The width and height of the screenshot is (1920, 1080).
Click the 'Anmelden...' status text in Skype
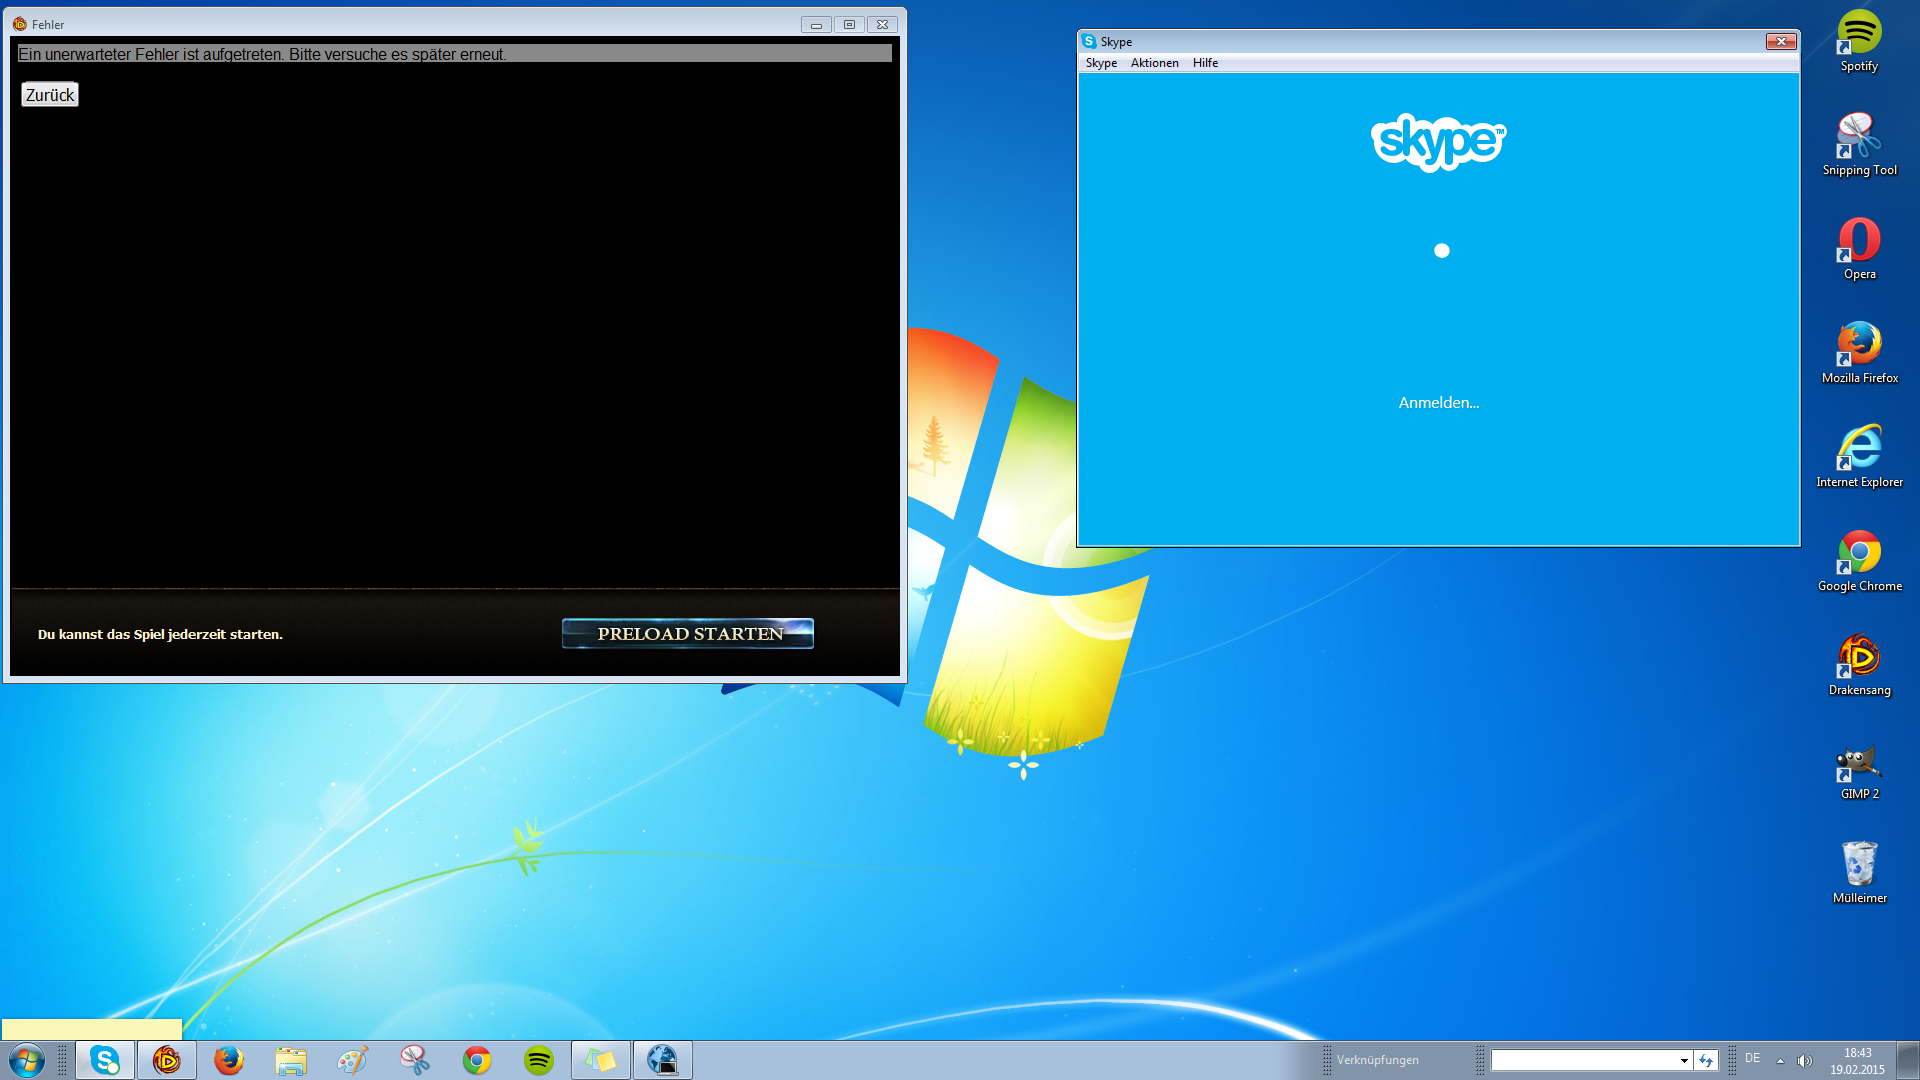tap(1438, 403)
